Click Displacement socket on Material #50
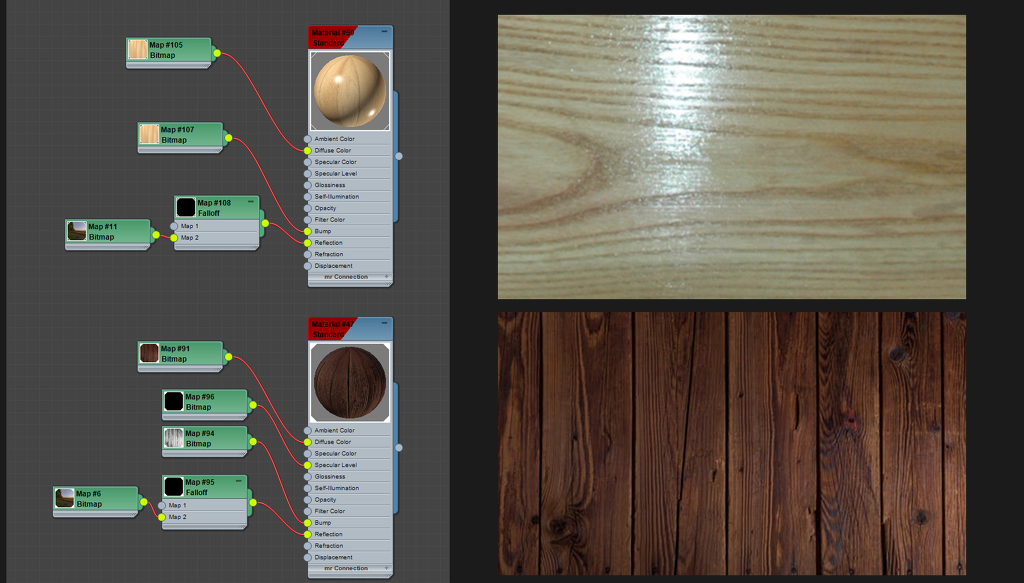This screenshot has width=1024, height=583. pos(308,266)
